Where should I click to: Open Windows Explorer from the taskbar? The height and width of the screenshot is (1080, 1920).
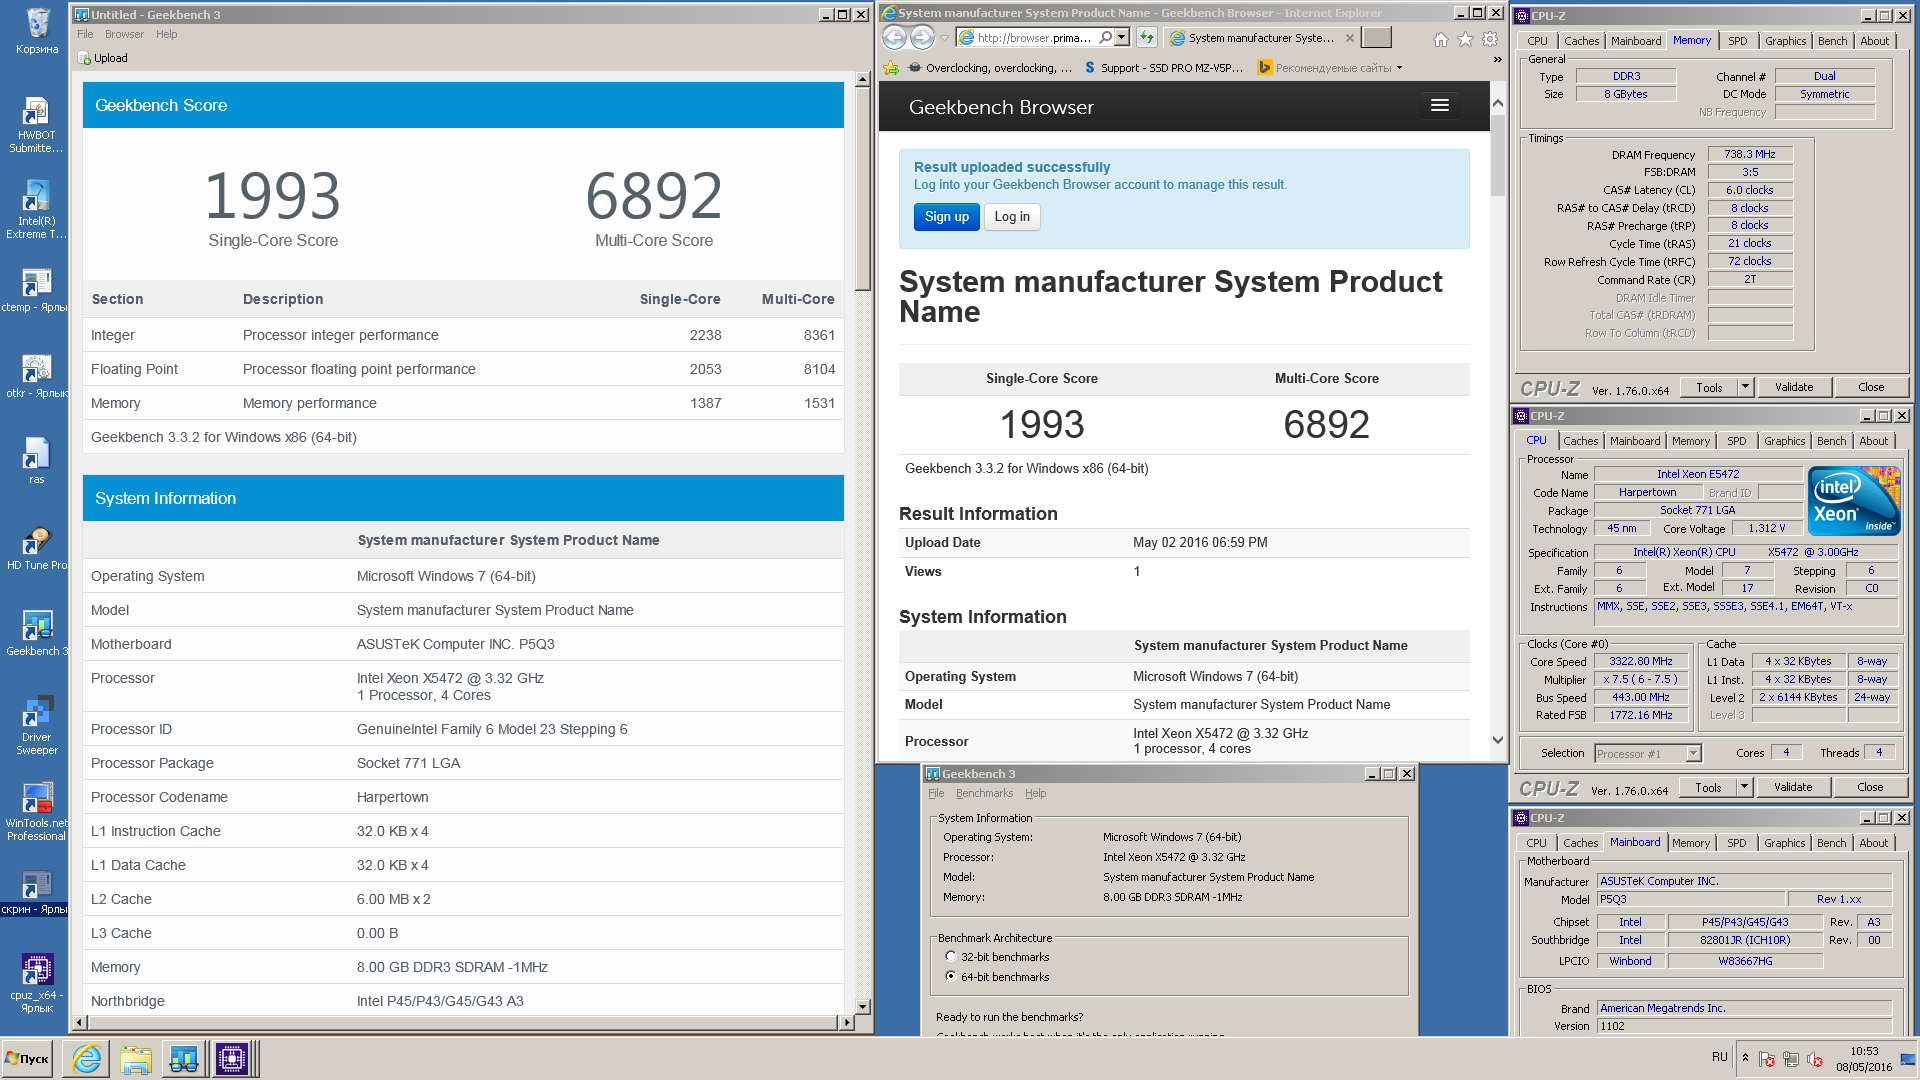click(x=135, y=1059)
